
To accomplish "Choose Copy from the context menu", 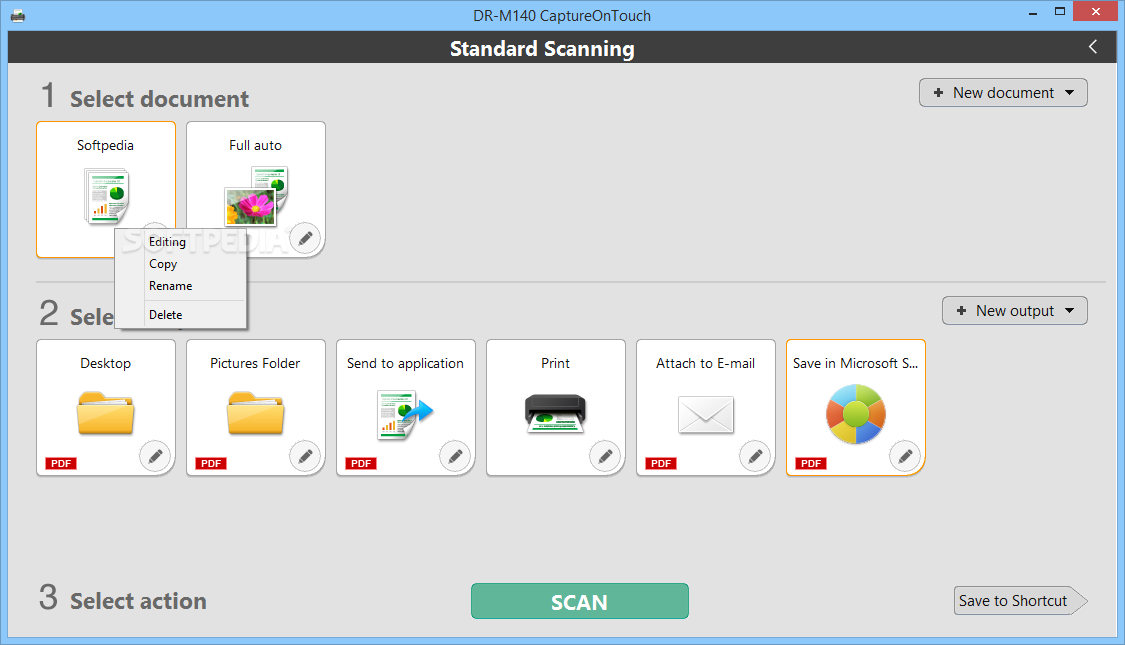I will (x=163, y=264).
